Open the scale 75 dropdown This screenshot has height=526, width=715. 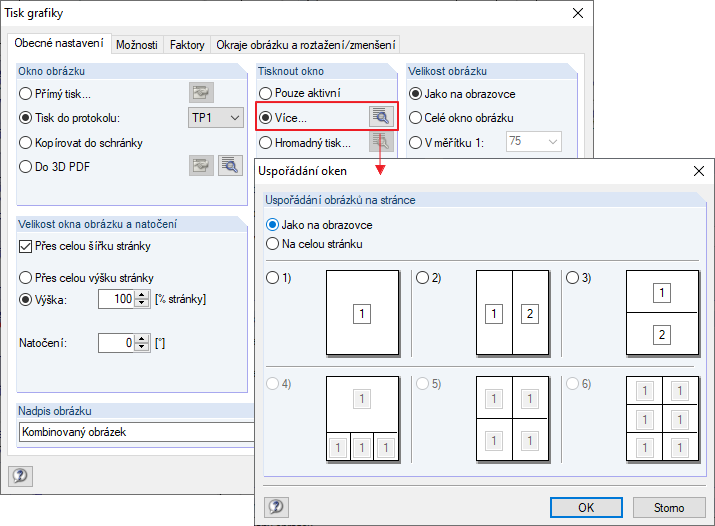[x=534, y=143]
